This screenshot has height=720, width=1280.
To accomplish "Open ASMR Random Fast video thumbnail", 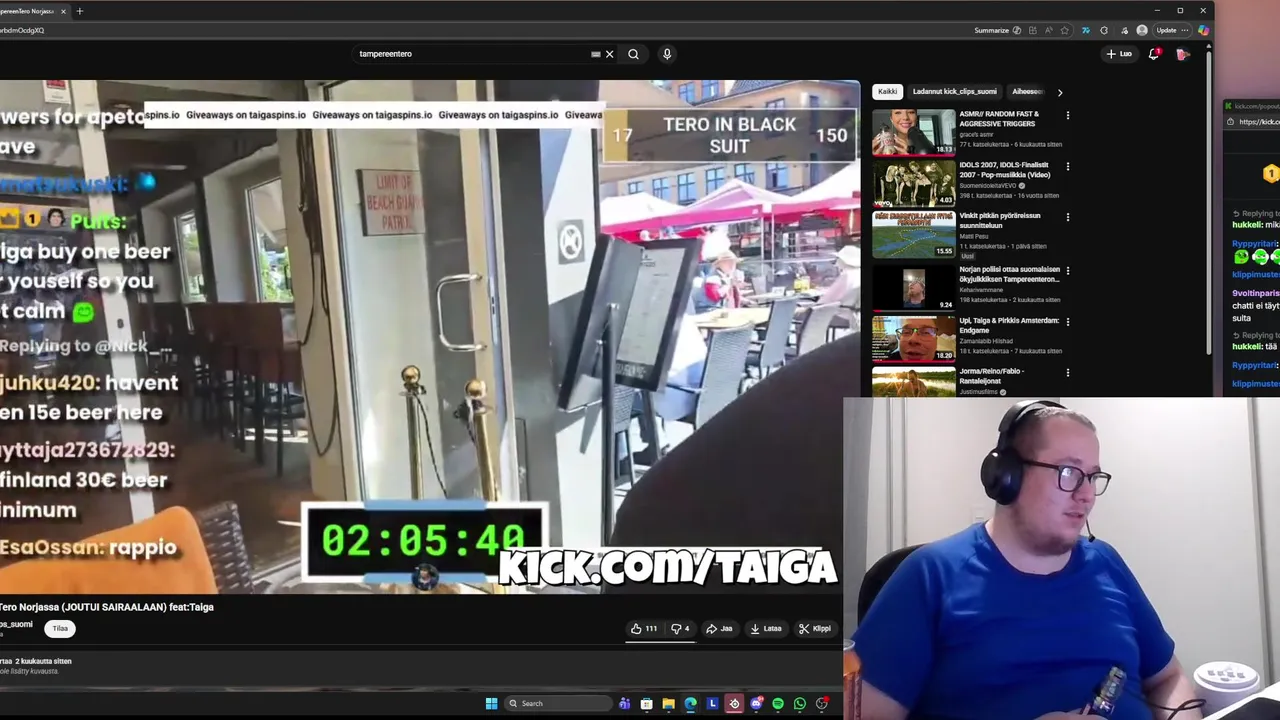I will pyautogui.click(x=914, y=132).
